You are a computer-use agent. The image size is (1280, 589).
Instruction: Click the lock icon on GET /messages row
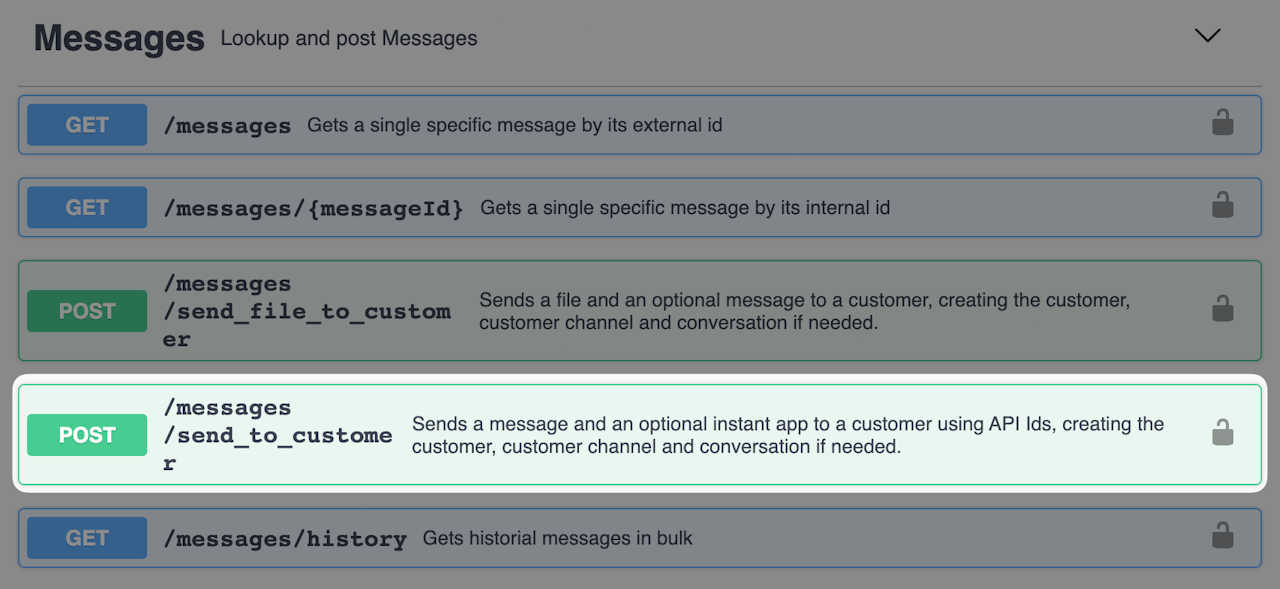(1222, 123)
